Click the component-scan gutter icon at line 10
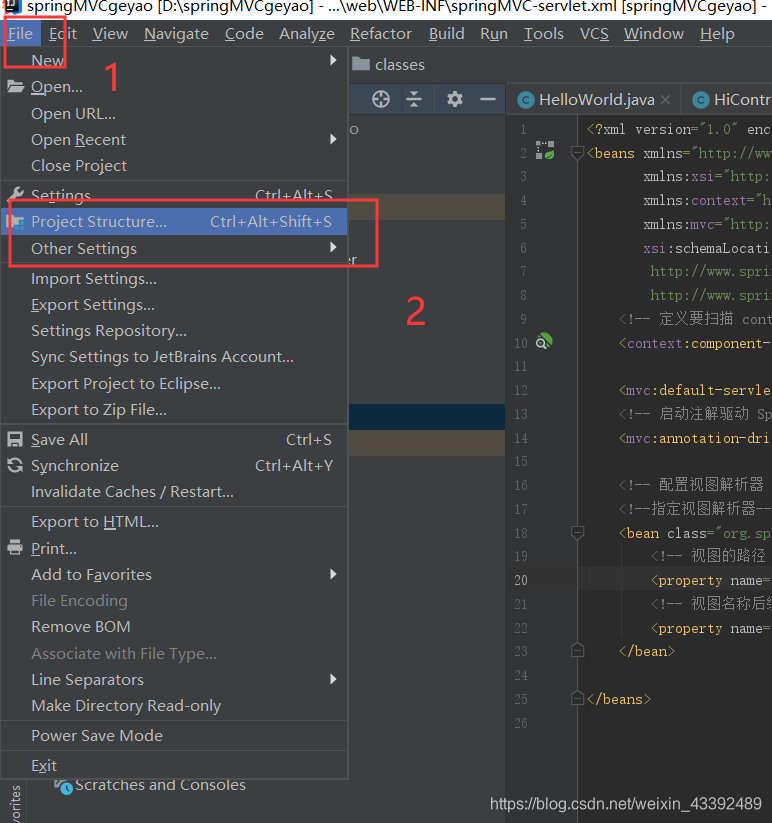The width and height of the screenshot is (772, 823). 544,342
